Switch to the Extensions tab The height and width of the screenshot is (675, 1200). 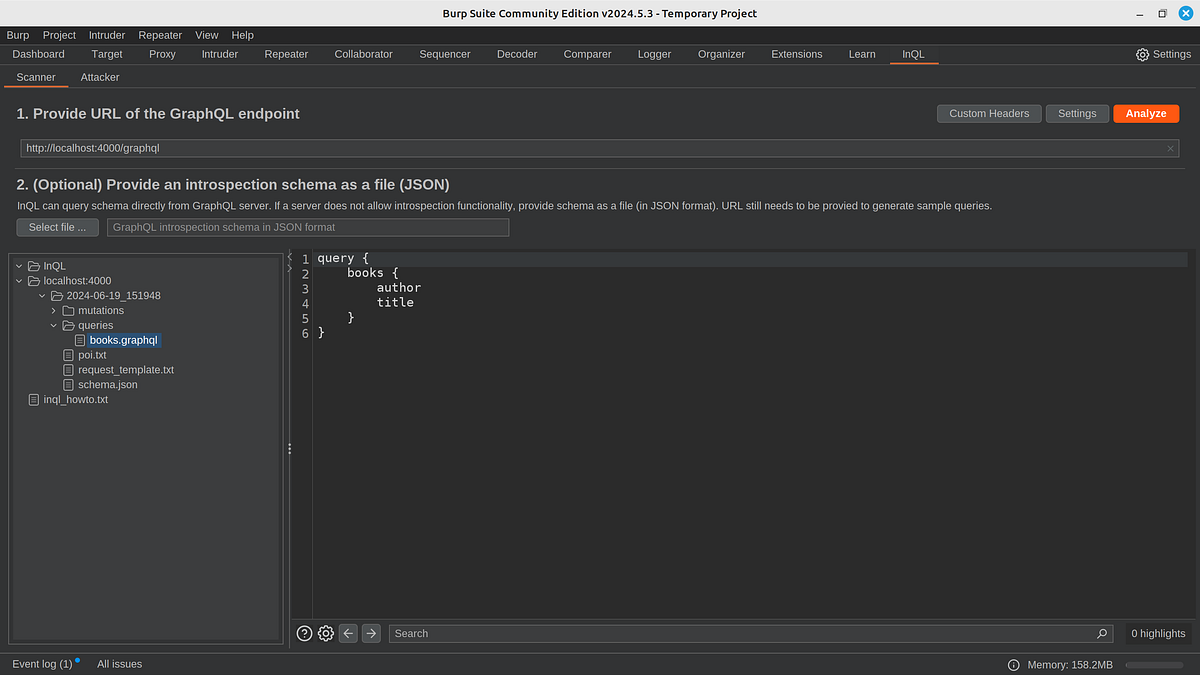click(x=797, y=54)
